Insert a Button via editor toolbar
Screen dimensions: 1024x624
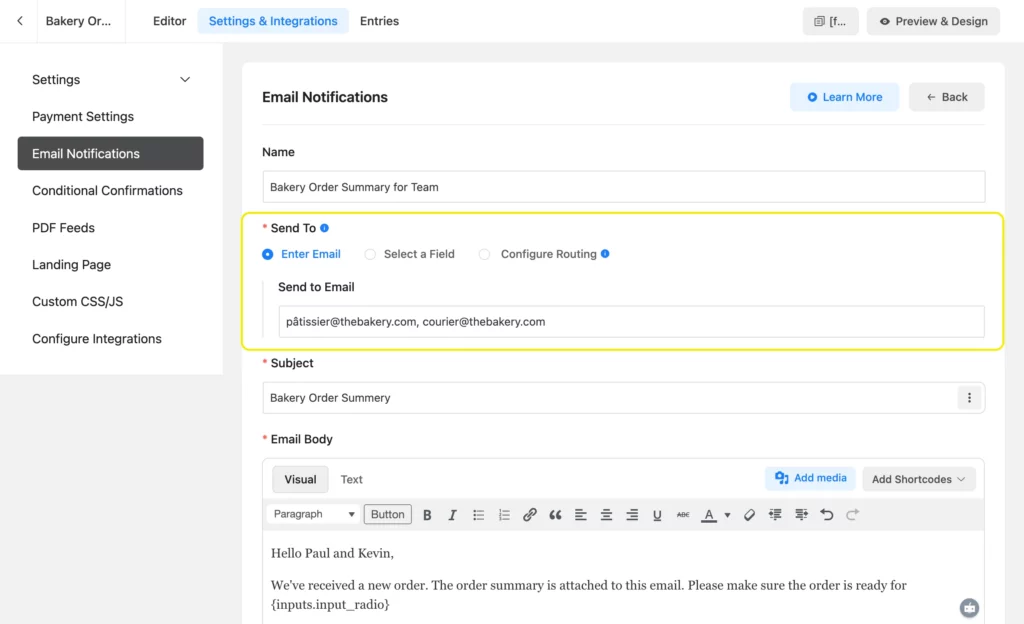[x=388, y=514]
